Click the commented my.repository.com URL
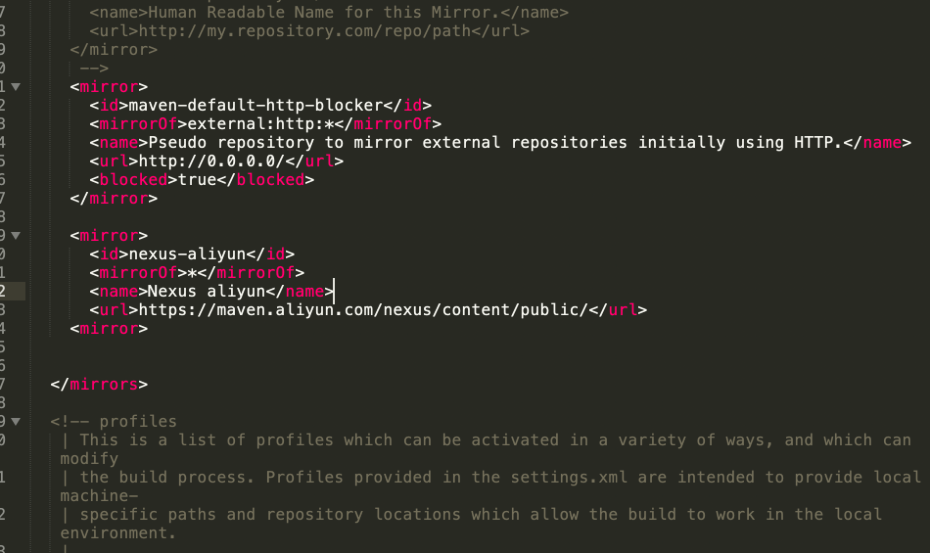The width and height of the screenshot is (930, 556). pos(305,31)
